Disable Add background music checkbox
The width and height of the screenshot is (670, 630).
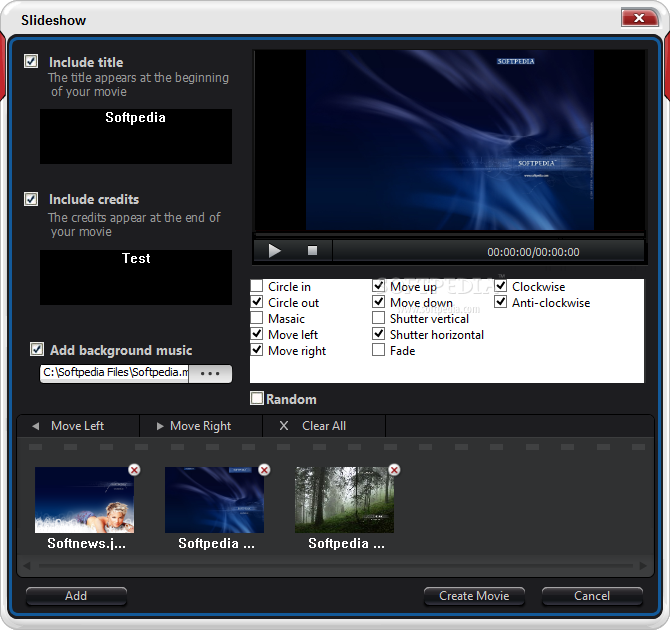pos(37,349)
